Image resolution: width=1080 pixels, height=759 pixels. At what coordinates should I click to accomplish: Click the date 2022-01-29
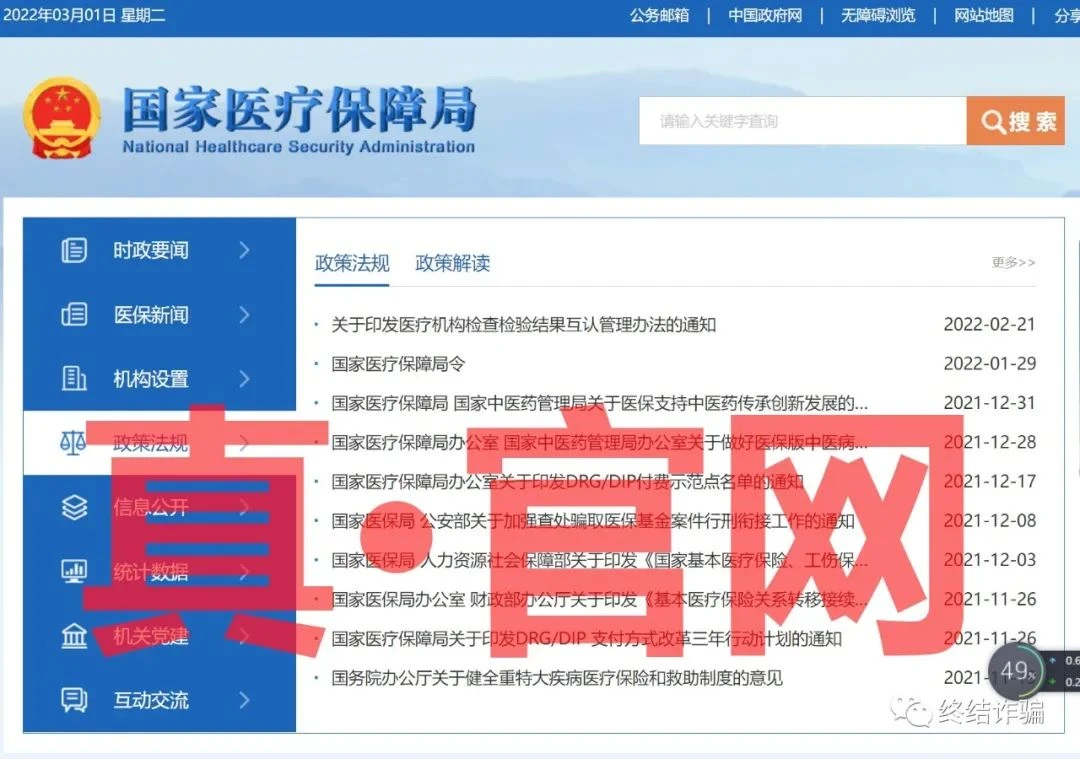tap(989, 364)
